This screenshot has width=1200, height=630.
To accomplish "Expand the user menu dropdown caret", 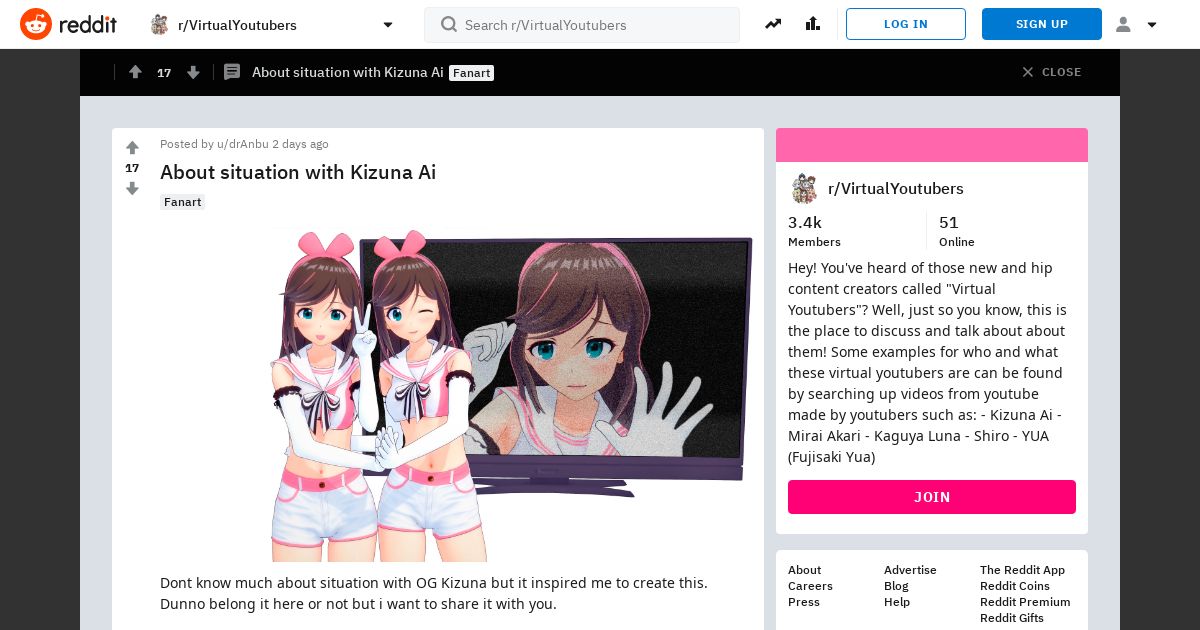I will 1152,25.
